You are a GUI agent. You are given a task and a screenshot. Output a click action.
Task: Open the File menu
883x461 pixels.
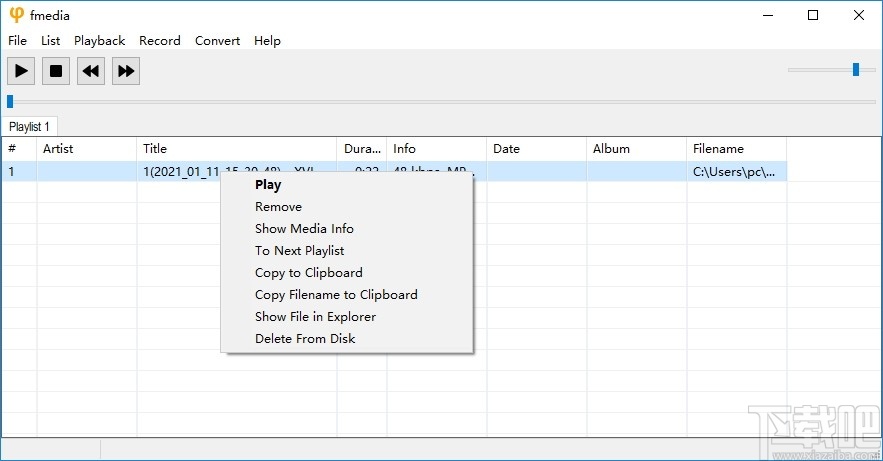[18, 41]
